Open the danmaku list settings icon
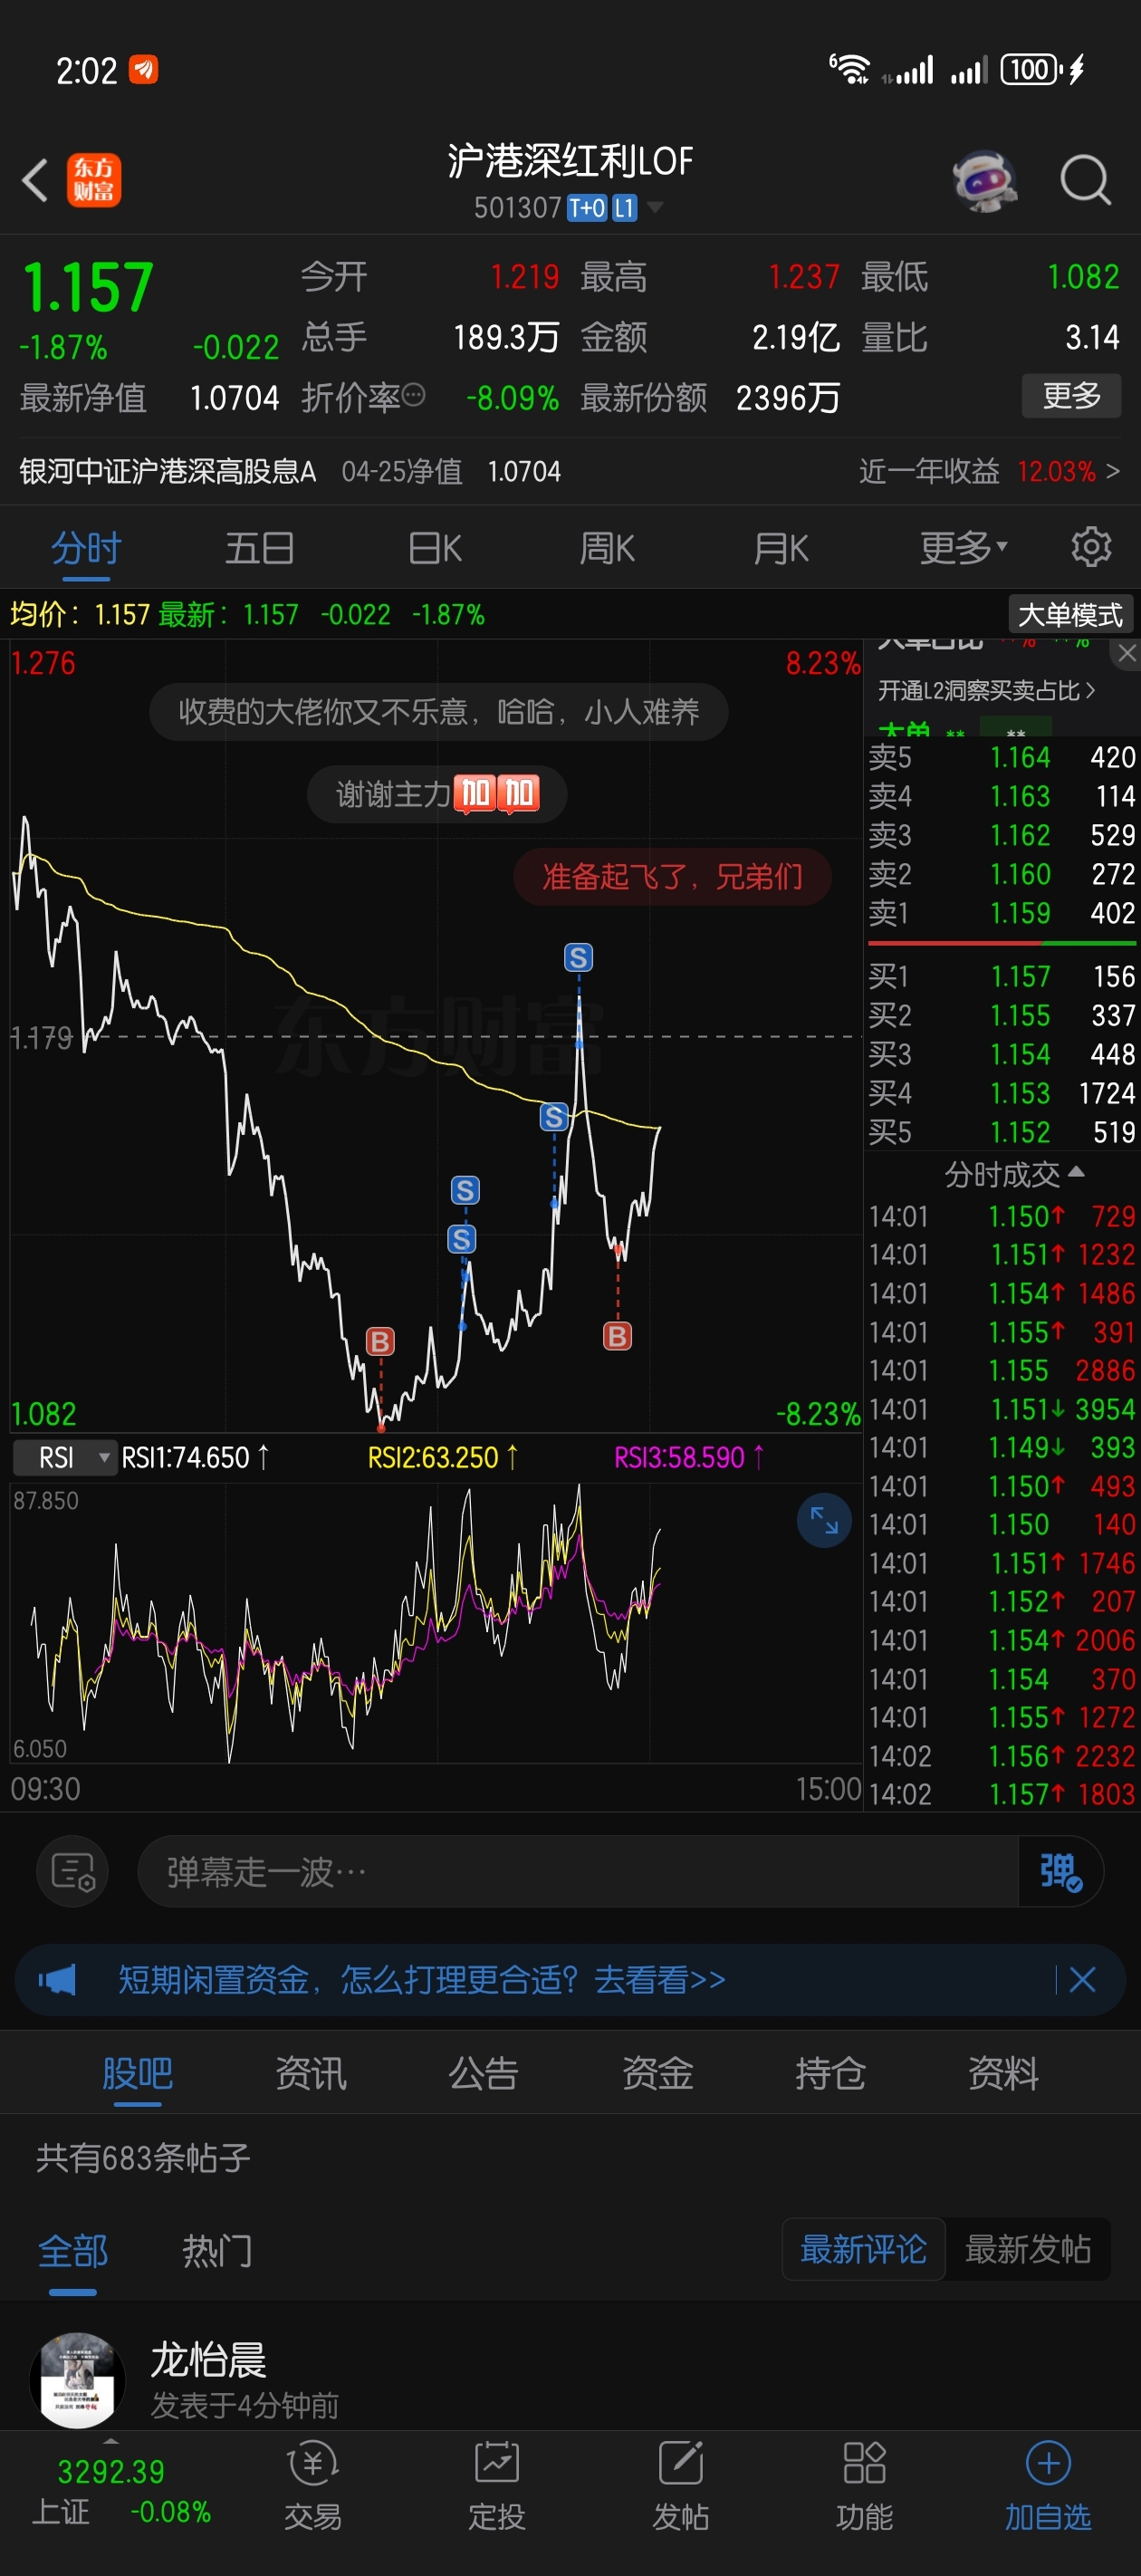1141x2576 pixels. tap(73, 1871)
